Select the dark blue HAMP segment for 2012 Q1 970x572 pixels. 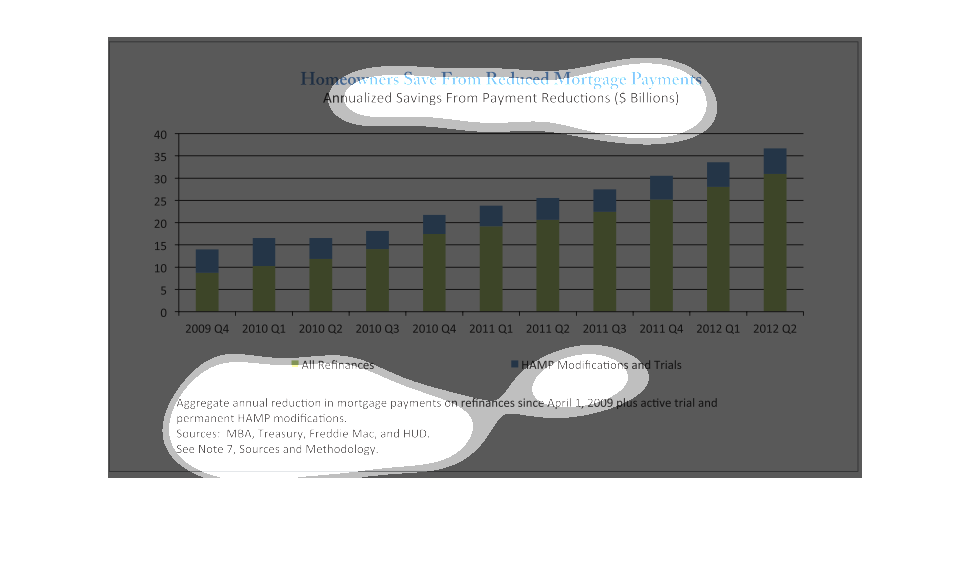(x=718, y=174)
